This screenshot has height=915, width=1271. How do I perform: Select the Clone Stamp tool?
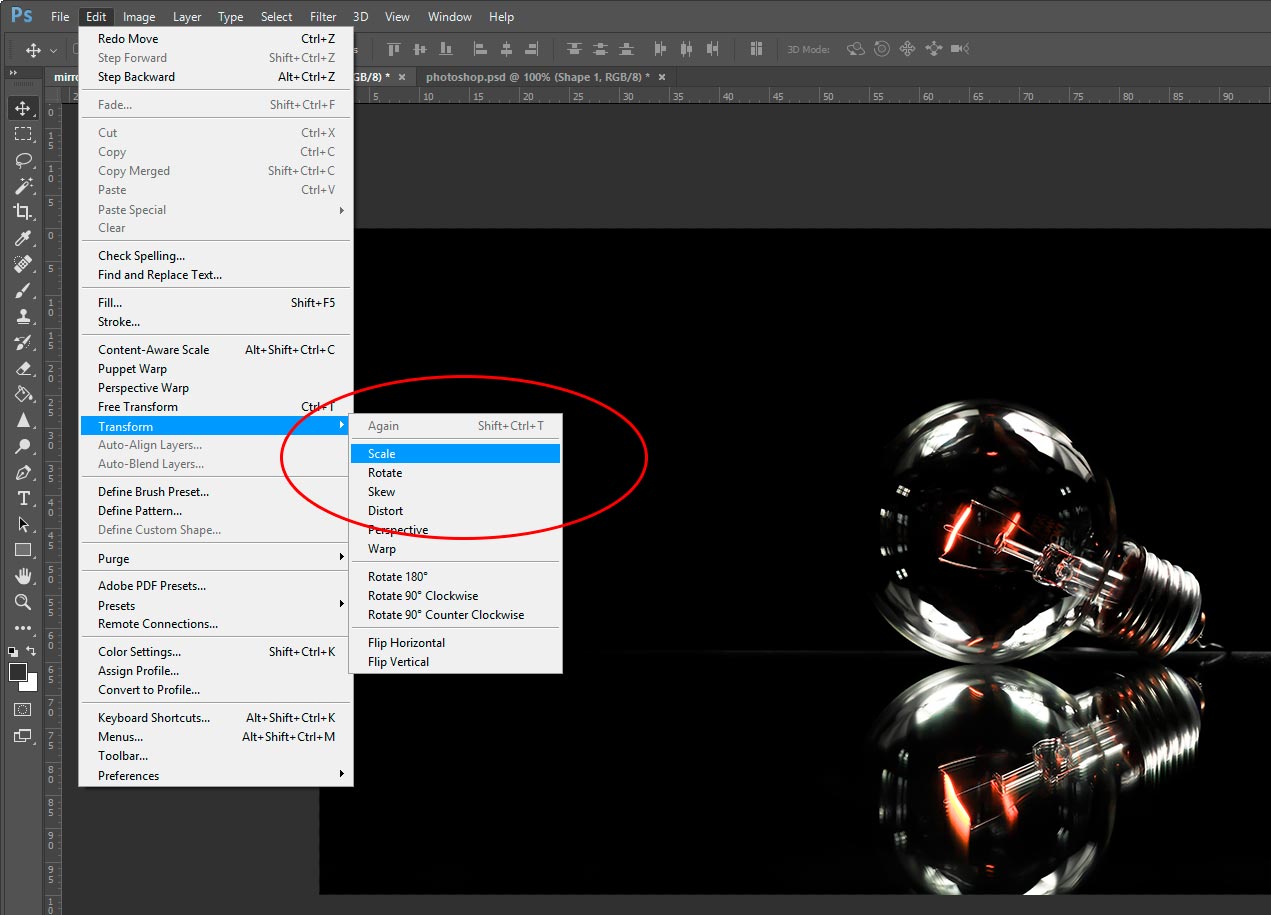23,316
